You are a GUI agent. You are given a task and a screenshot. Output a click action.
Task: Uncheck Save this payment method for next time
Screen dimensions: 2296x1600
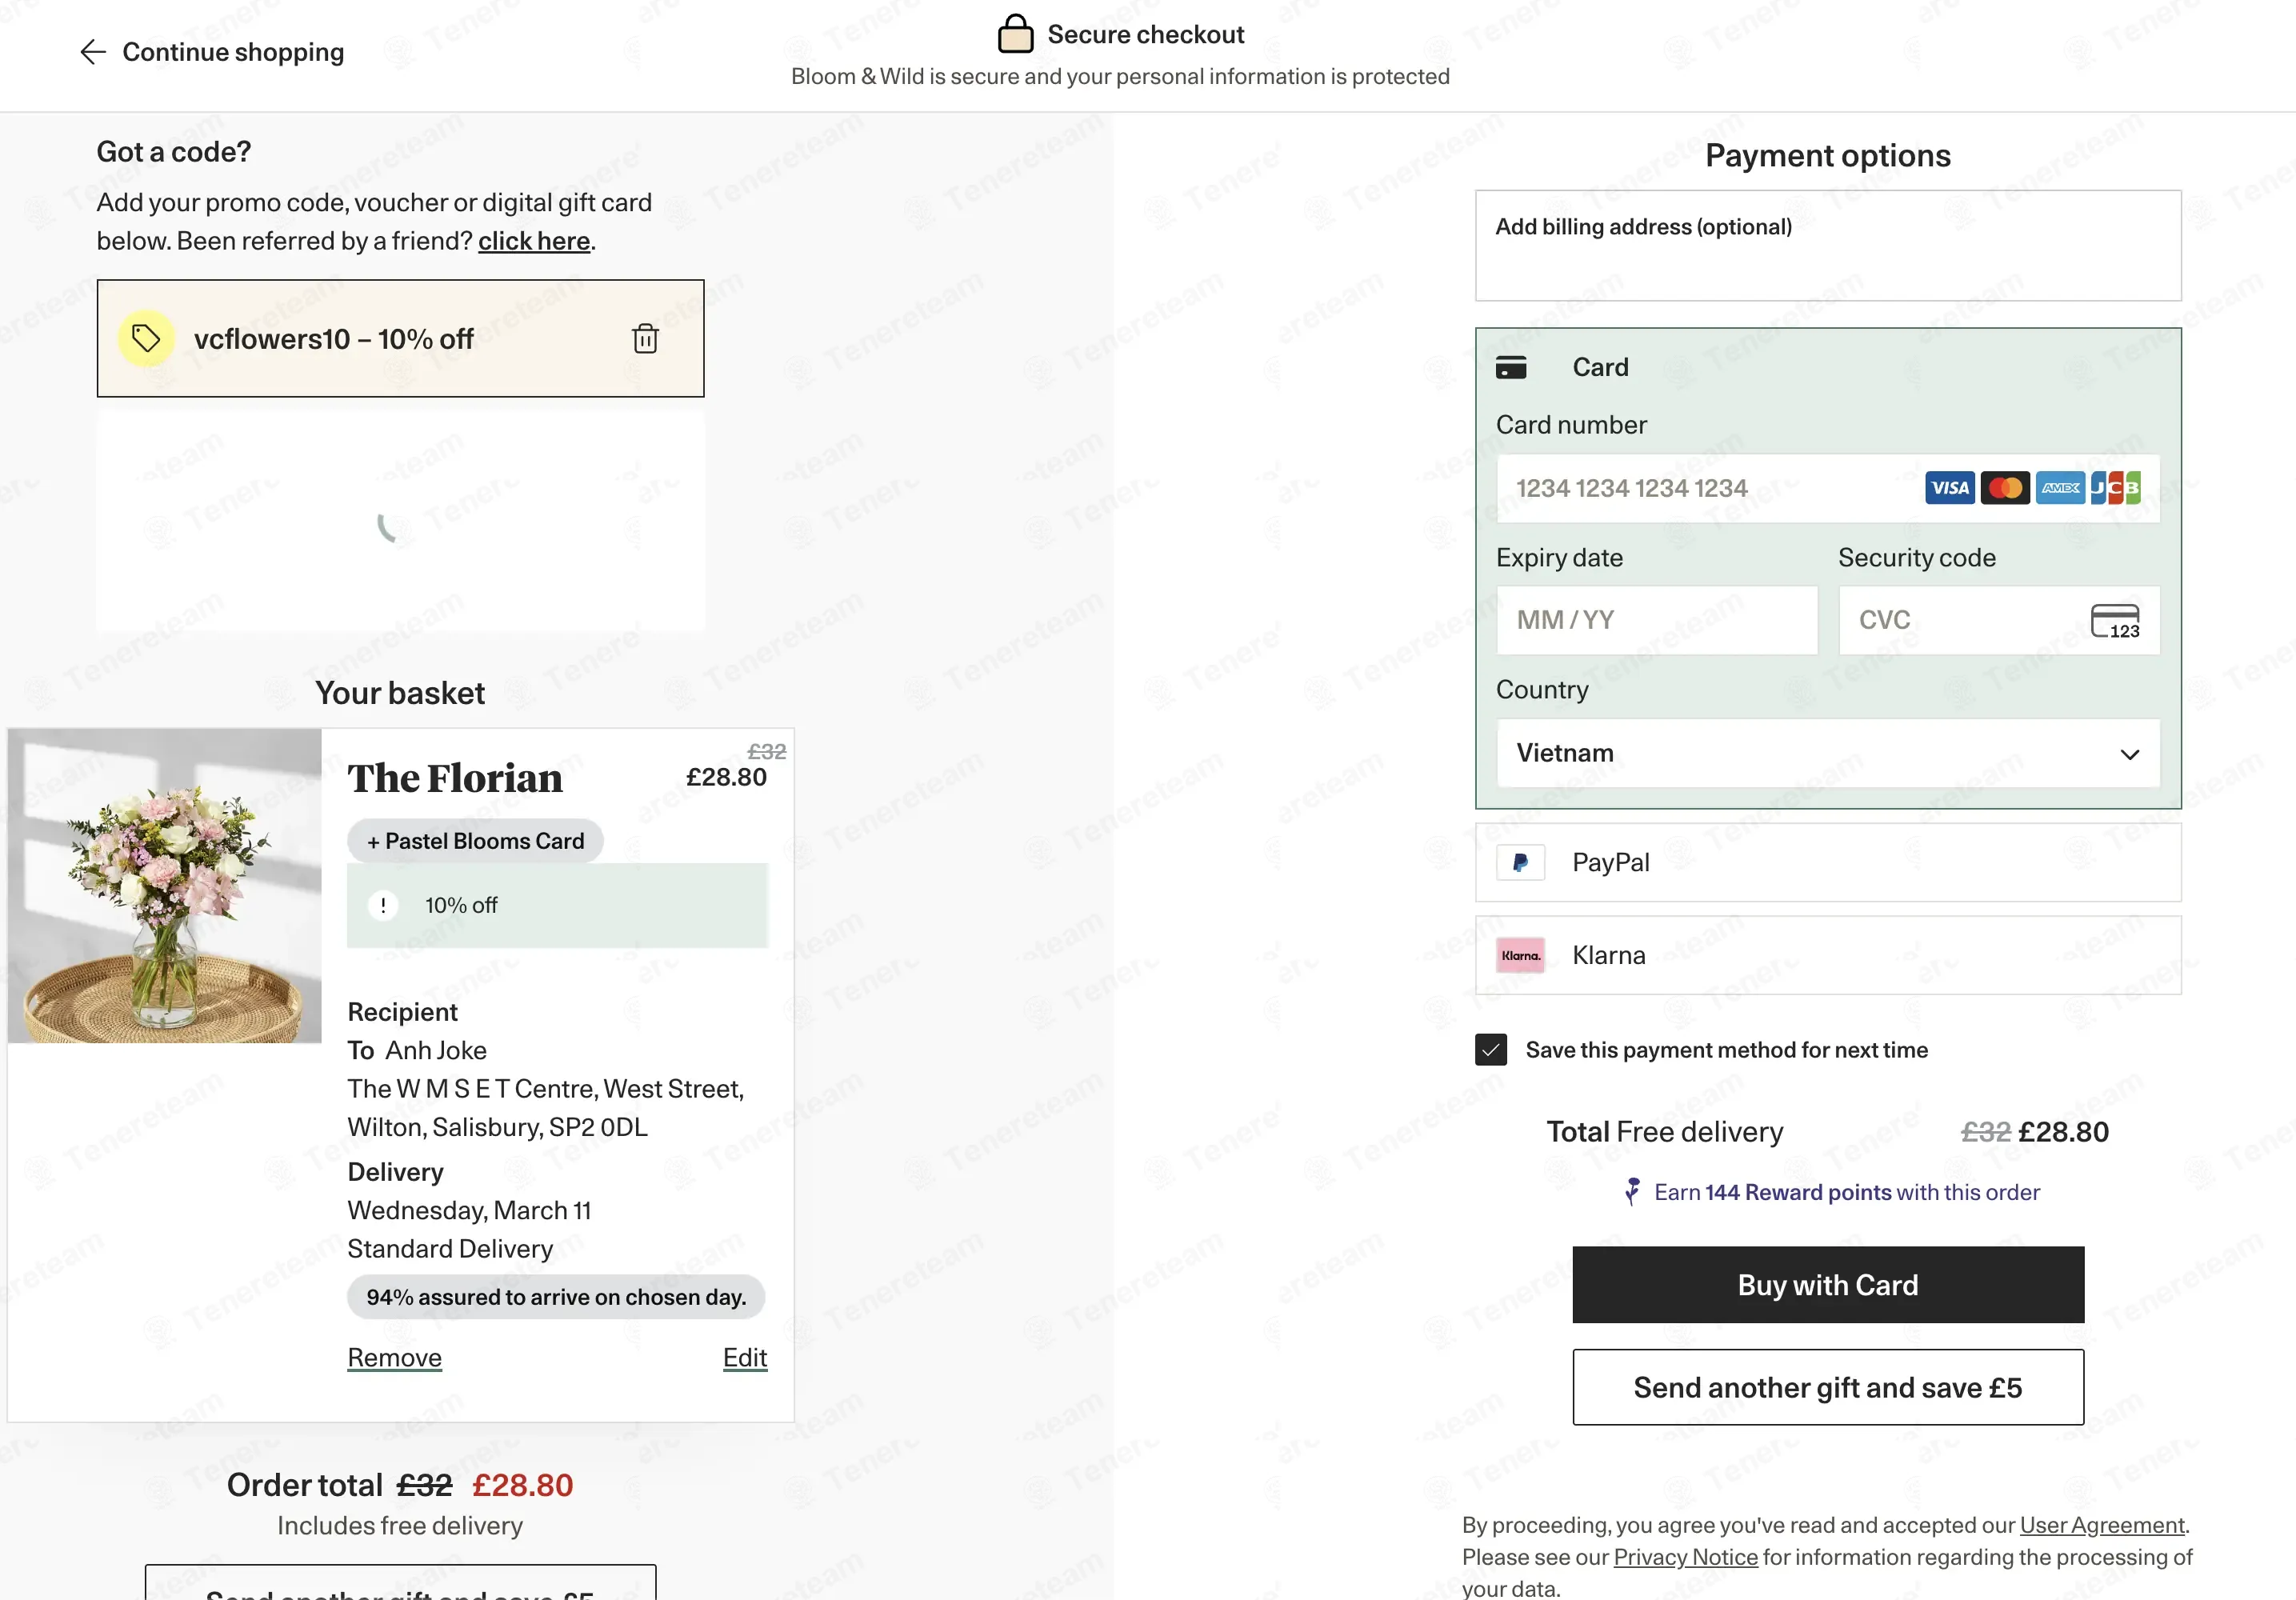[1490, 1050]
